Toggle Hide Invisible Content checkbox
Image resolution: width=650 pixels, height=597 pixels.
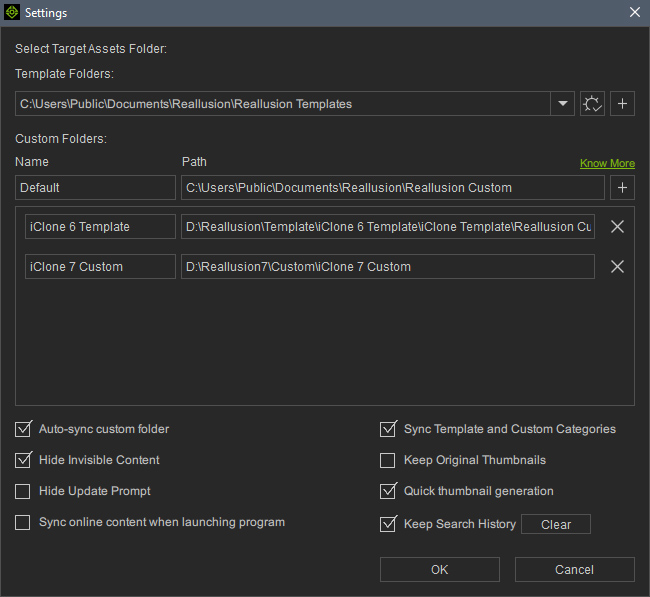coord(23,460)
